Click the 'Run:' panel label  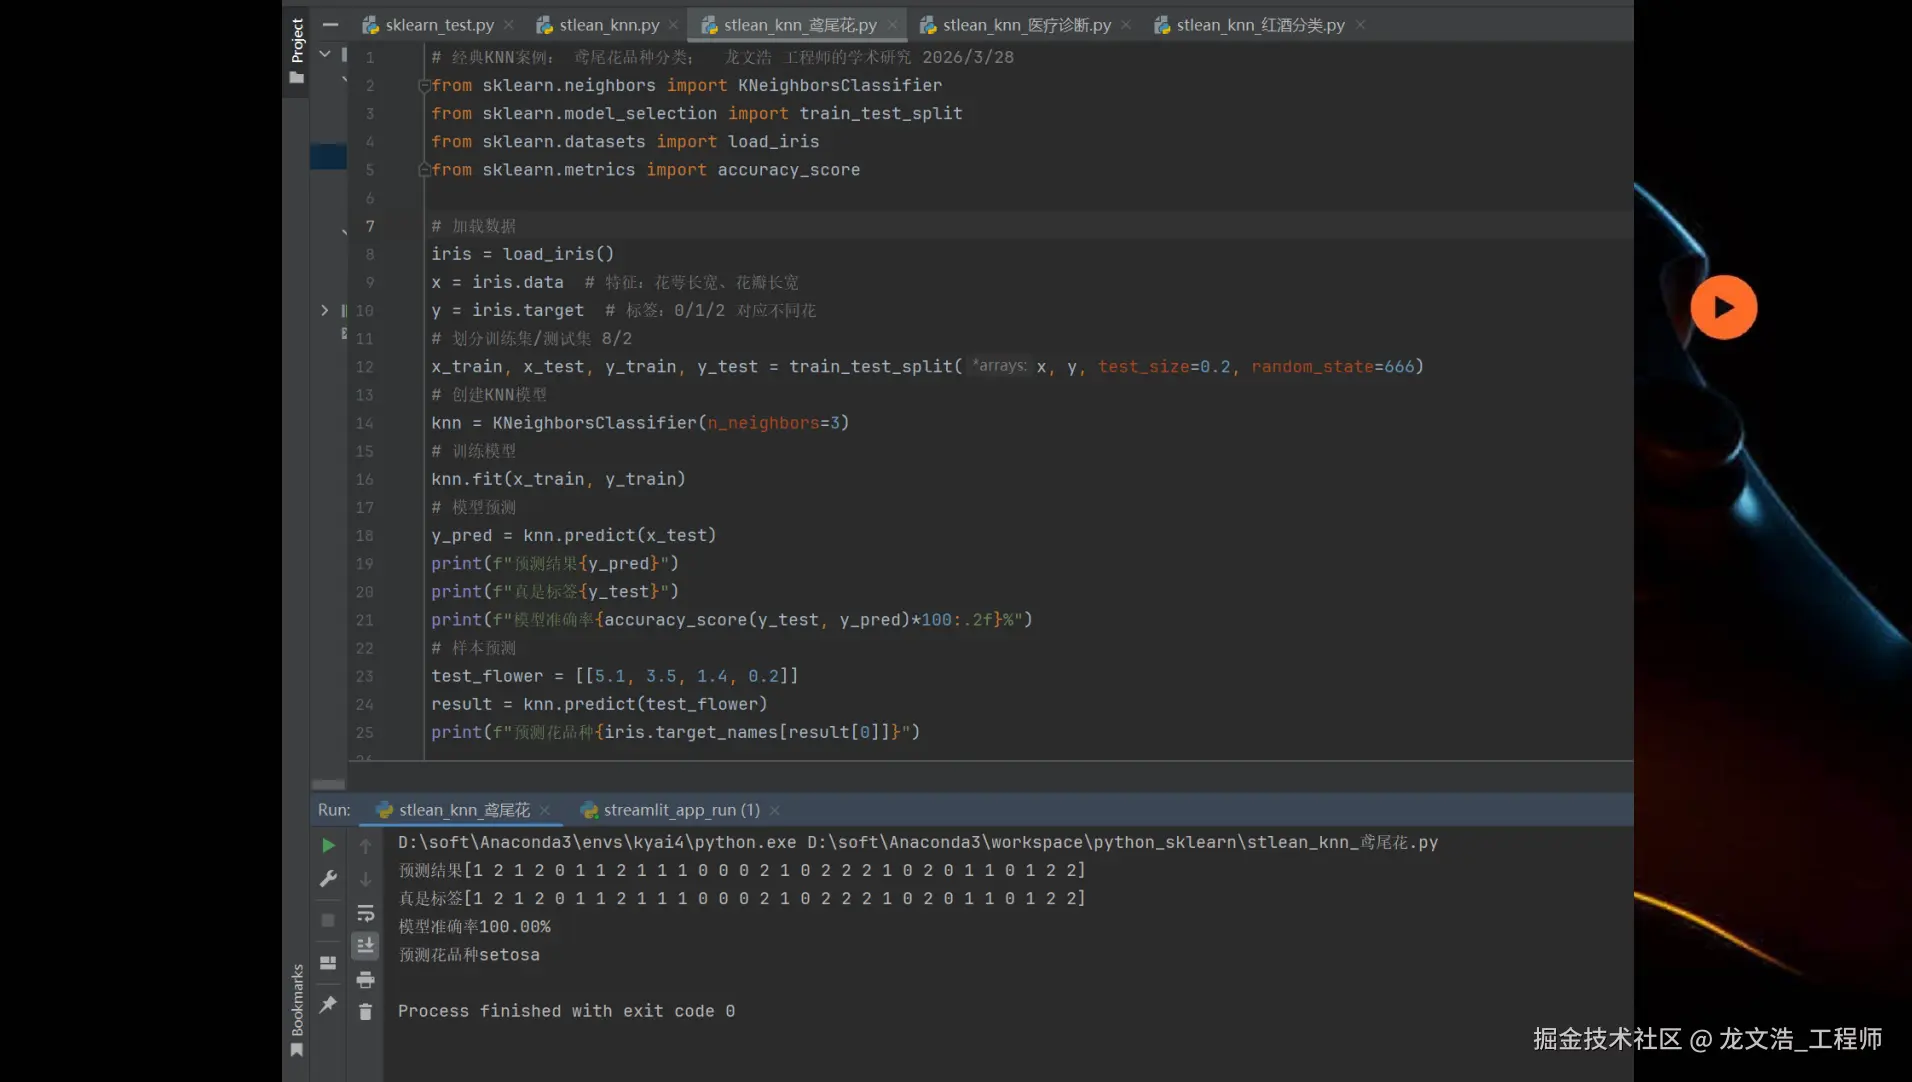334,810
